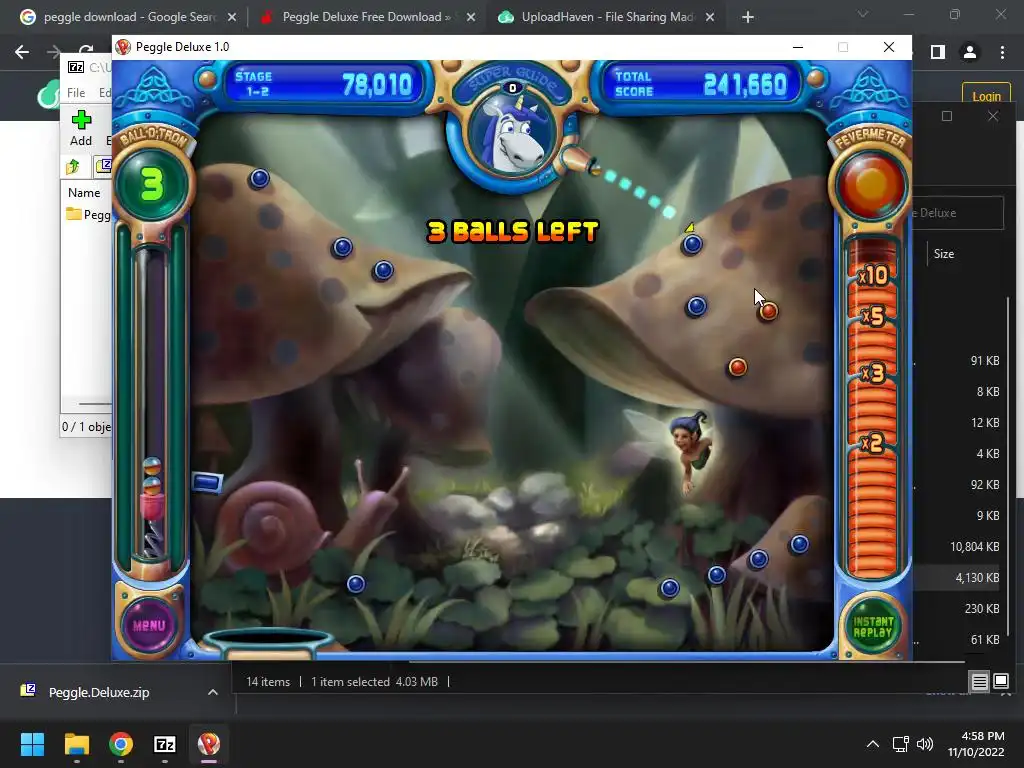The height and width of the screenshot is (768, 1024).
Task: Select the 10,804 KB file row
Action: point(957,547)
